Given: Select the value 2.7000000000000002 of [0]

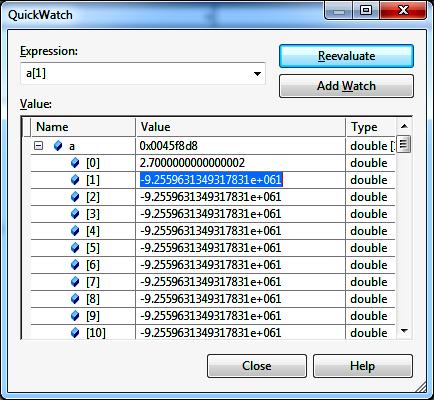Looking at the screenshot, I should [x=192, y=163].
